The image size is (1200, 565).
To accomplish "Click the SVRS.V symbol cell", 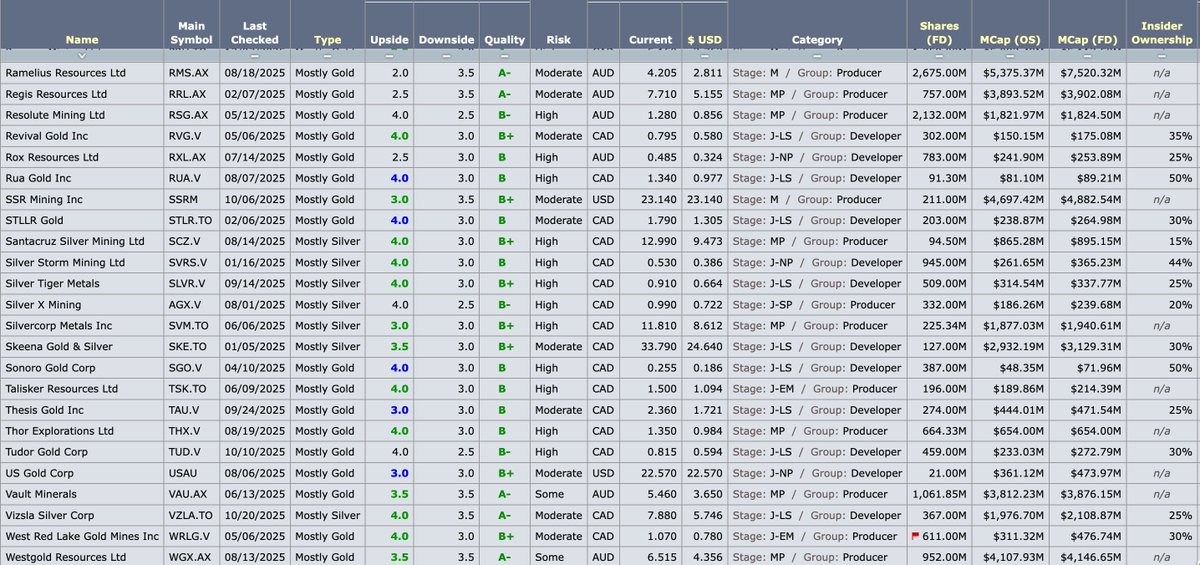I will (x=188, y=263).
